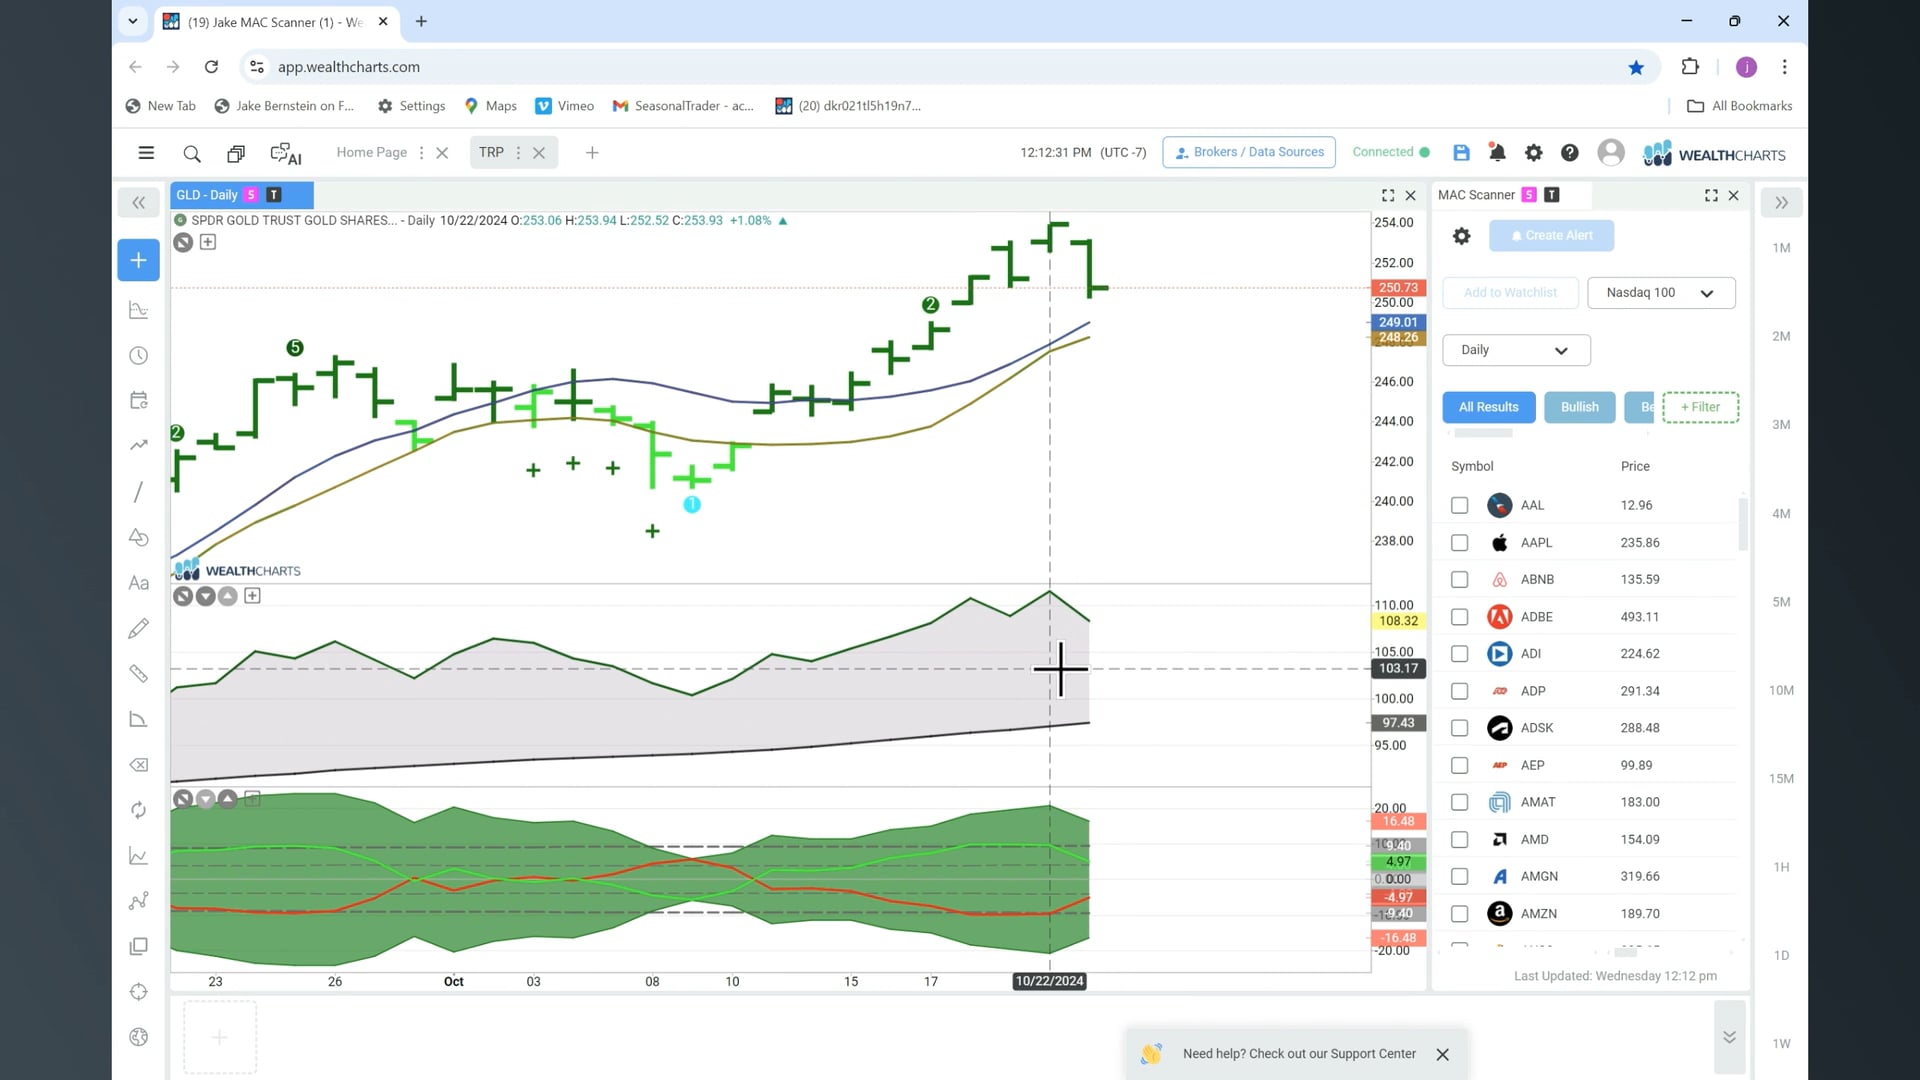Image resolution: width=1920 pixels, height=1080 pixels.
Task: Check the ADP row checkbox
Action: [1460, 692]
